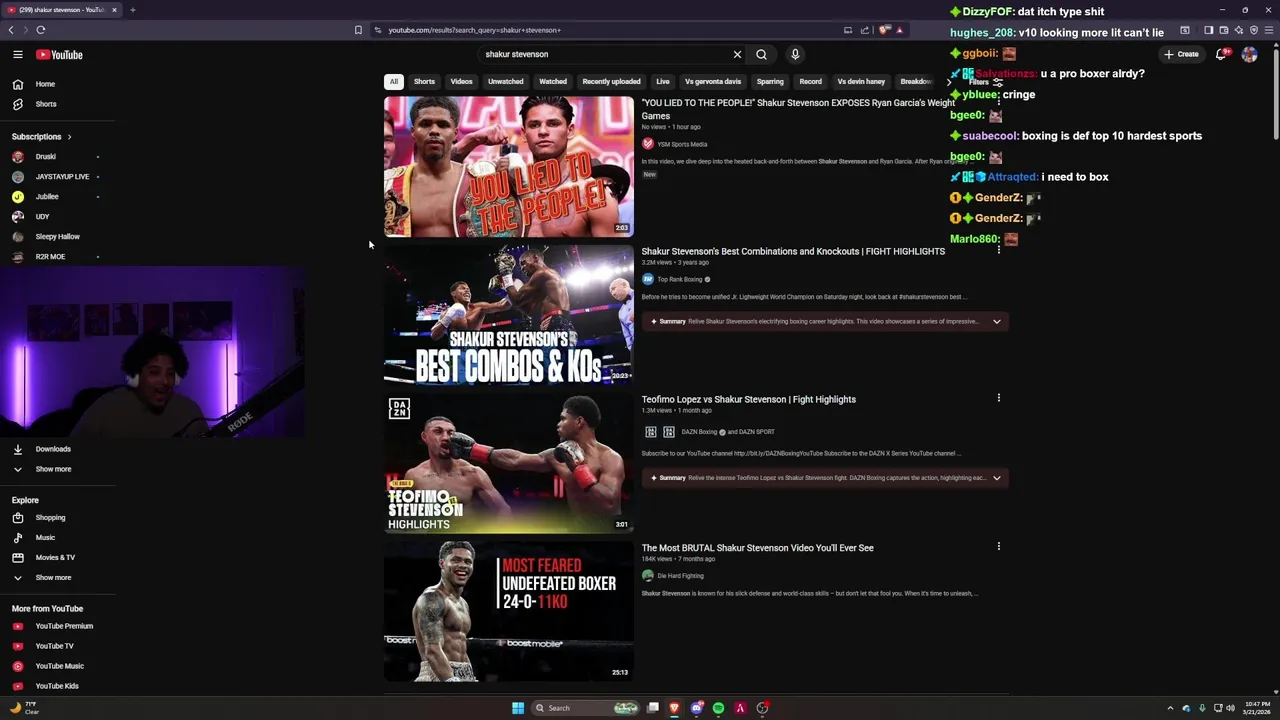
Task: Open YouTube Music link
Action: (49, 666)
